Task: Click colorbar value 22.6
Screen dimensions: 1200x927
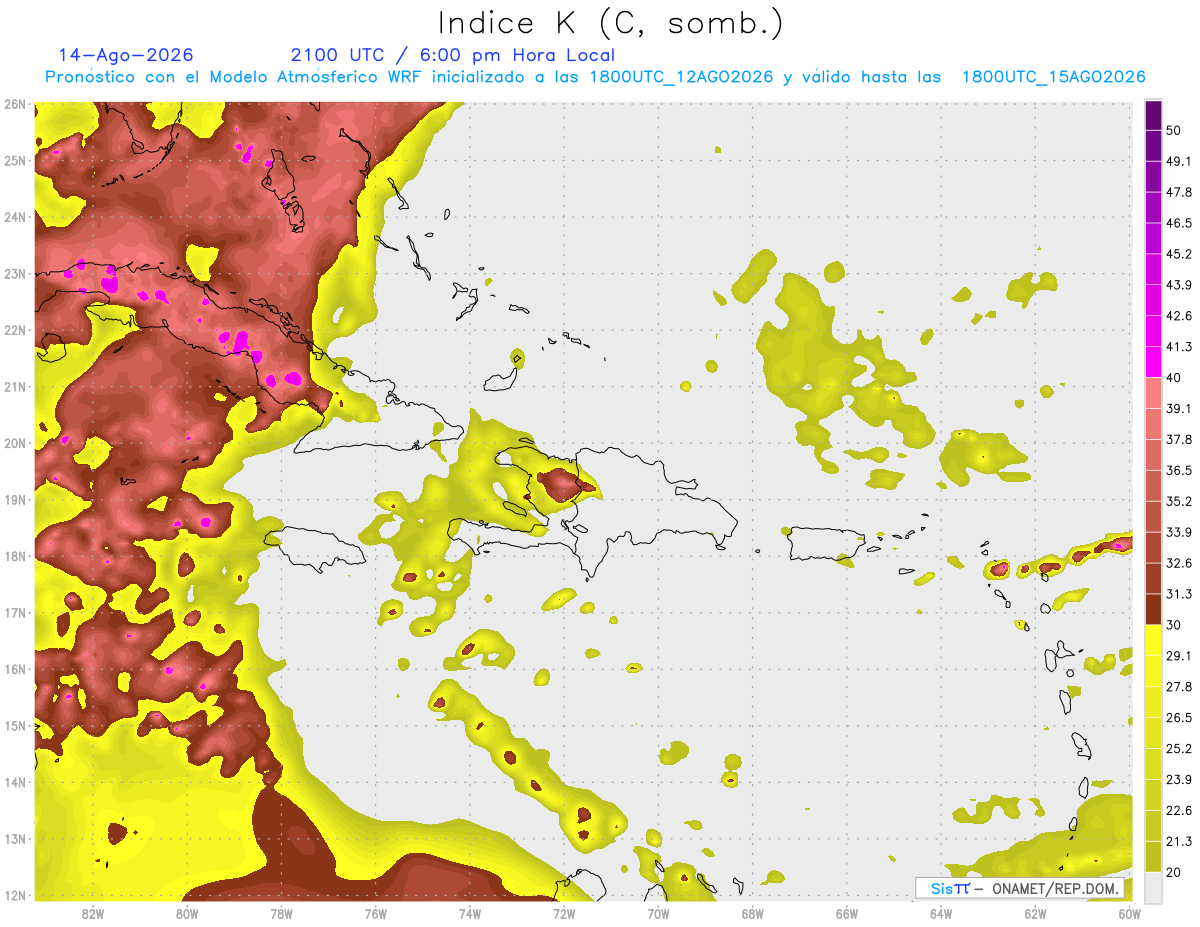Action: (1178, 811)
